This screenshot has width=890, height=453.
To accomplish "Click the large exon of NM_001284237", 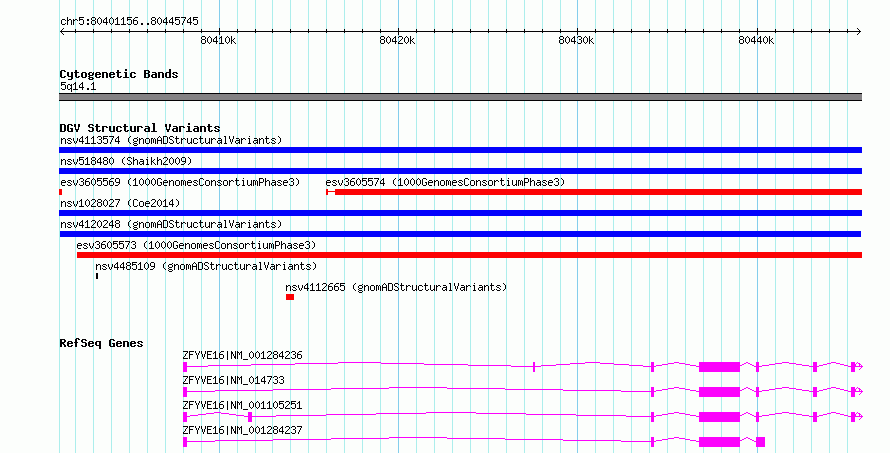I will 719,442.
